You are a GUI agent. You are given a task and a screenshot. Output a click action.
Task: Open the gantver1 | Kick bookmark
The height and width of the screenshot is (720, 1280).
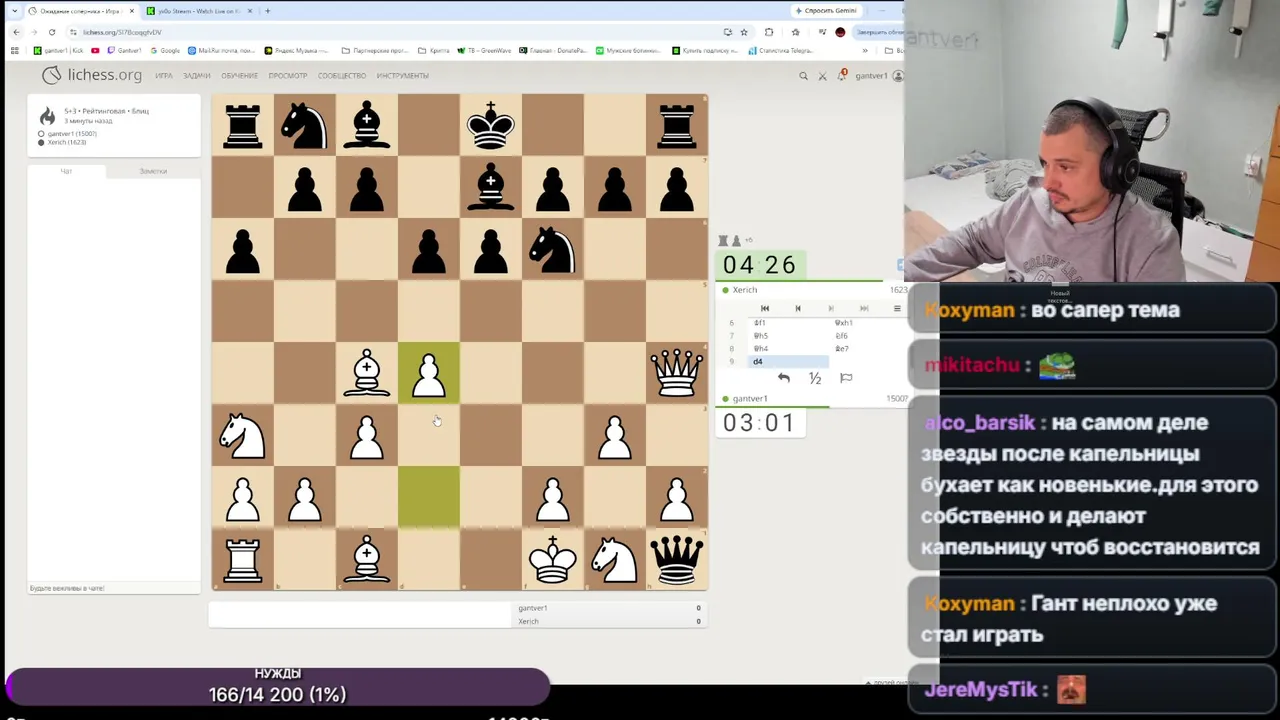tap(60, 51)
